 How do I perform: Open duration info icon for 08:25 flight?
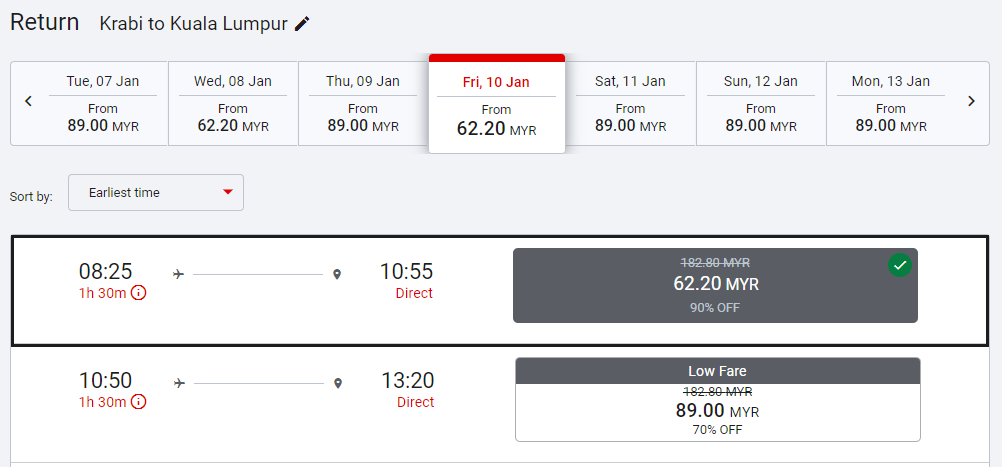tap(139, 293)
